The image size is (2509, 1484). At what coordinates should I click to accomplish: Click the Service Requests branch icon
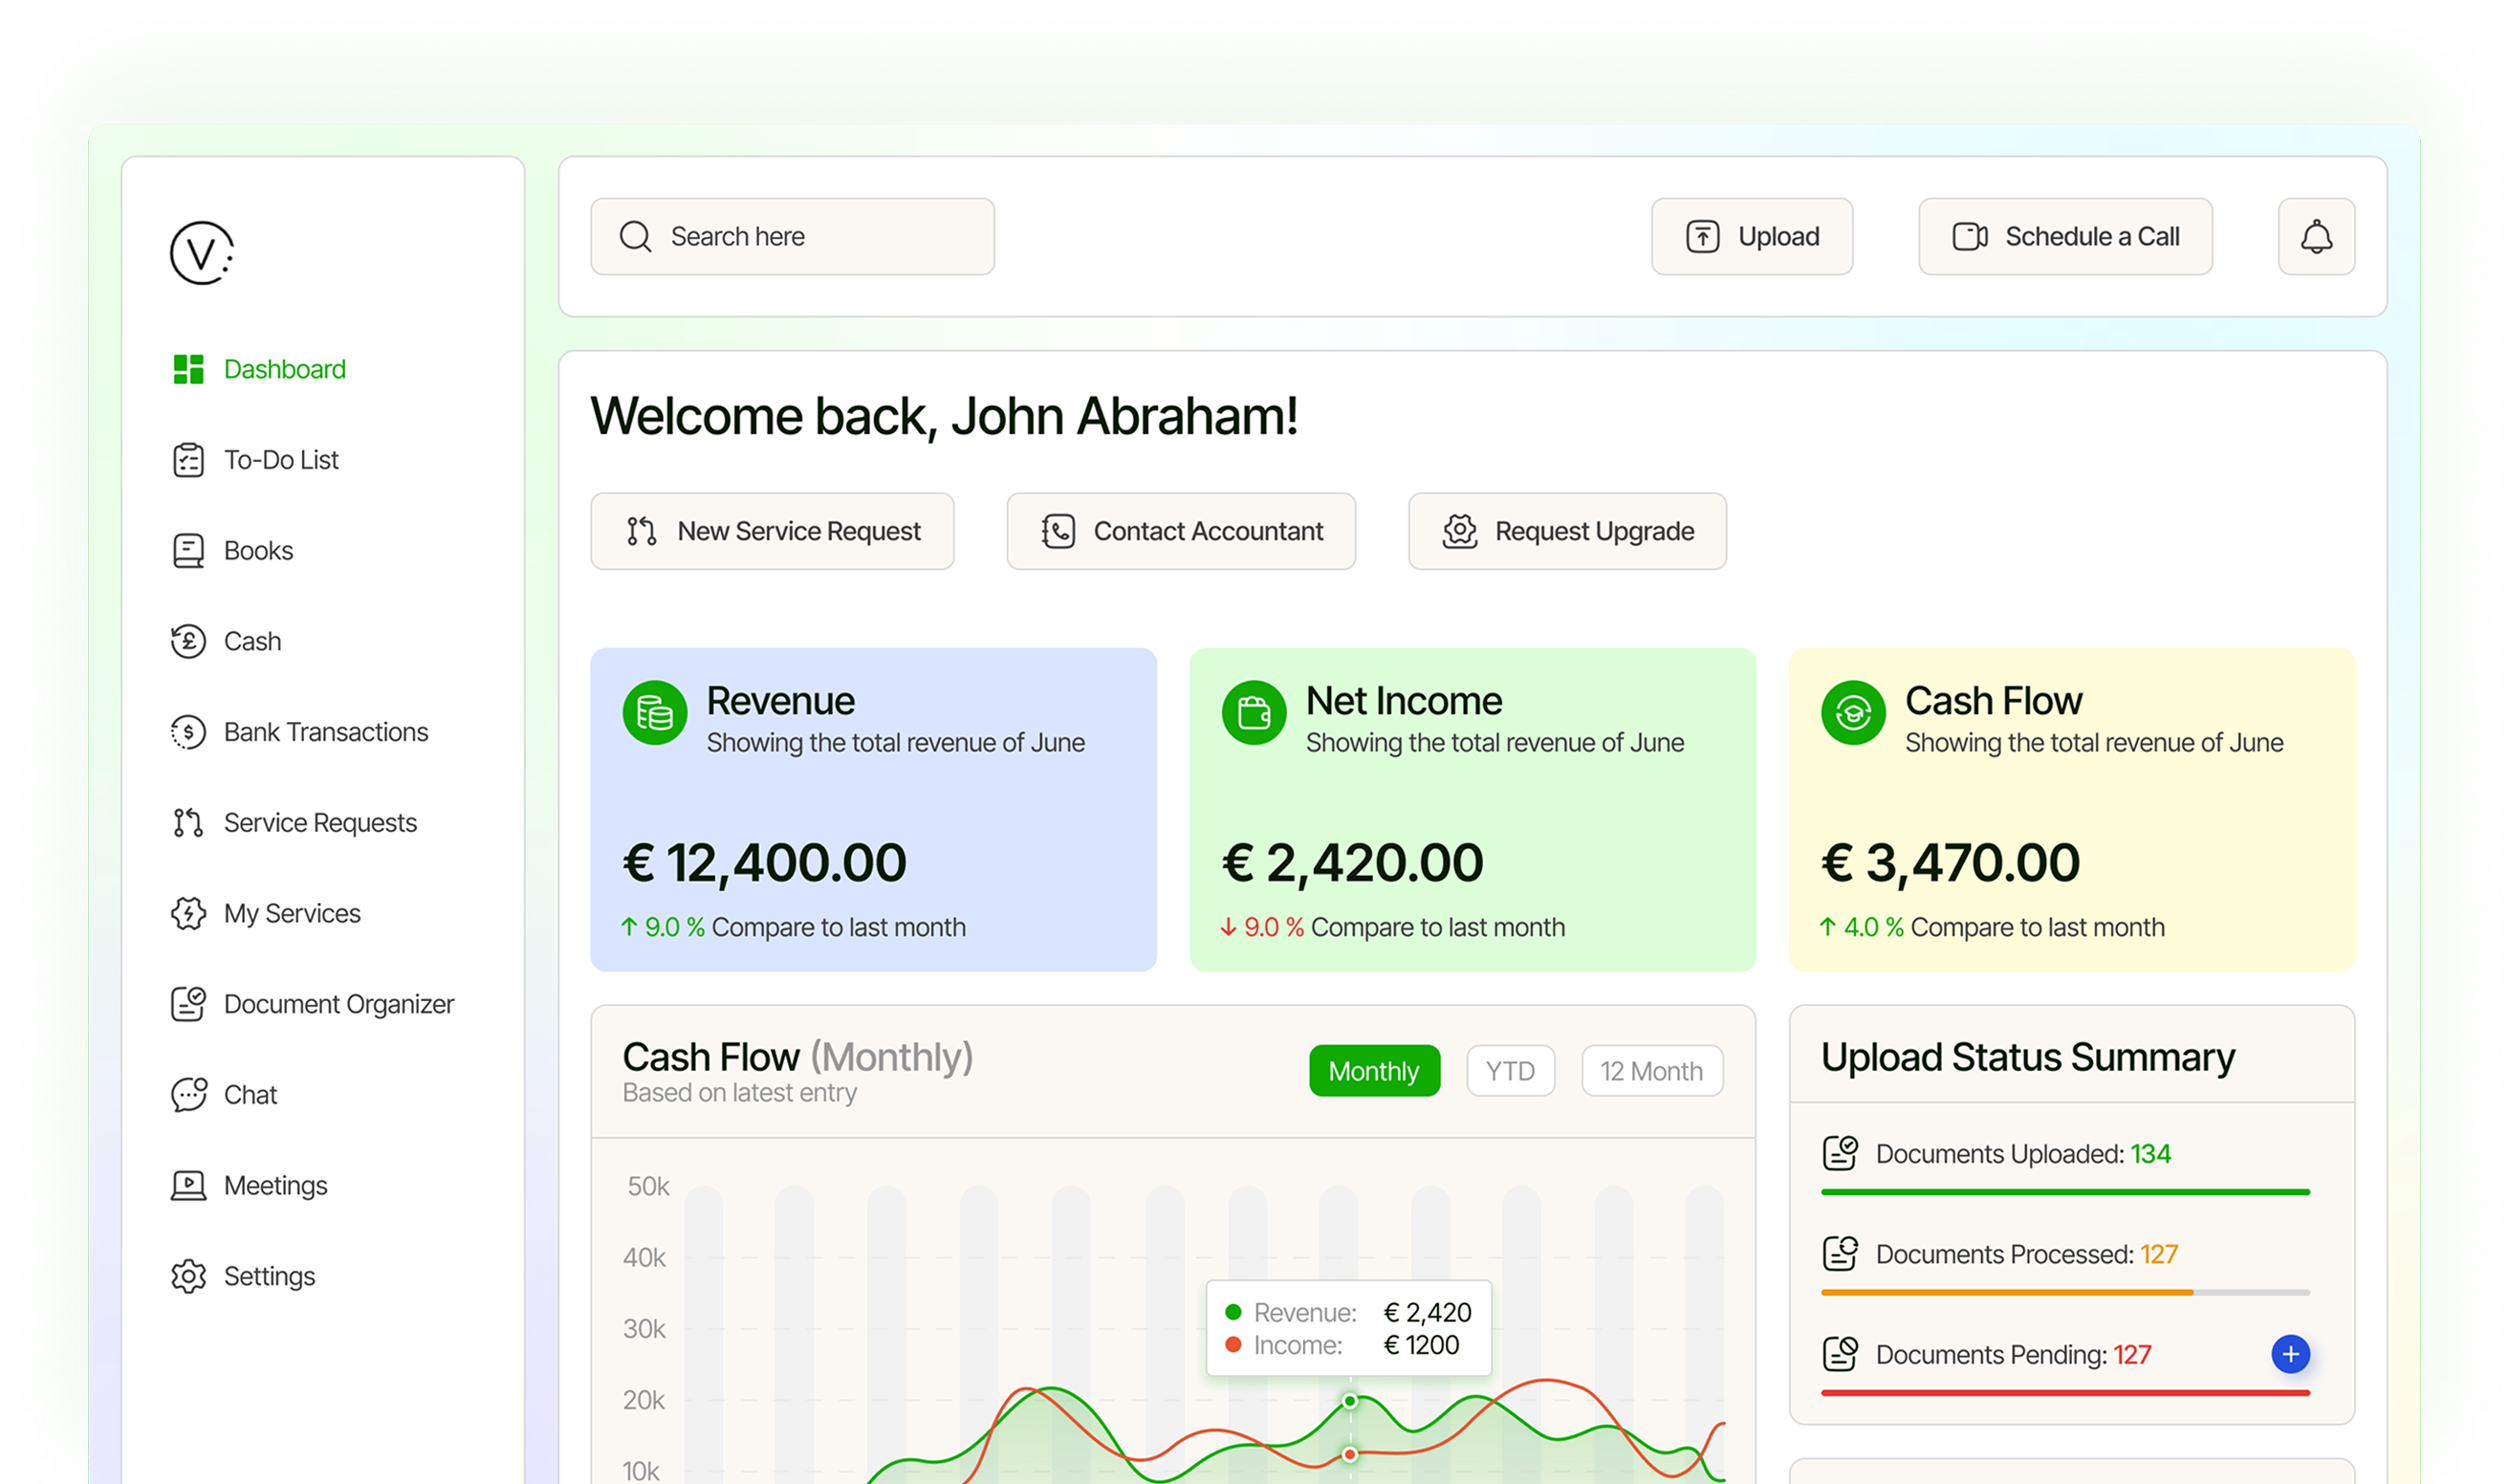tap(188, 823)
